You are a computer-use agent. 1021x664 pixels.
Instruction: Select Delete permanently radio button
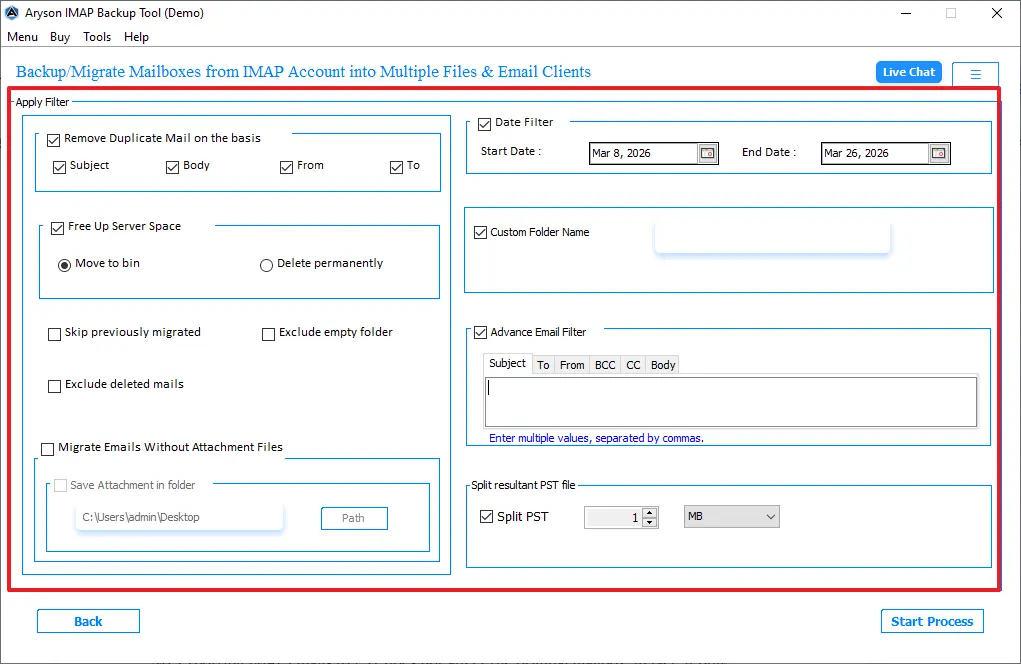266,265
